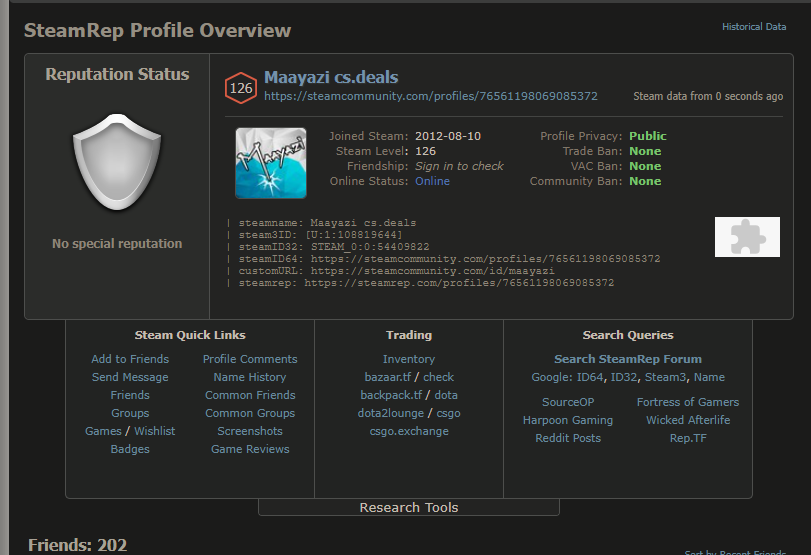The width and height of the screenshot is (811, 555).
Task: Click the Sort by Recent Friends link
Action: (x=735, y=551)
